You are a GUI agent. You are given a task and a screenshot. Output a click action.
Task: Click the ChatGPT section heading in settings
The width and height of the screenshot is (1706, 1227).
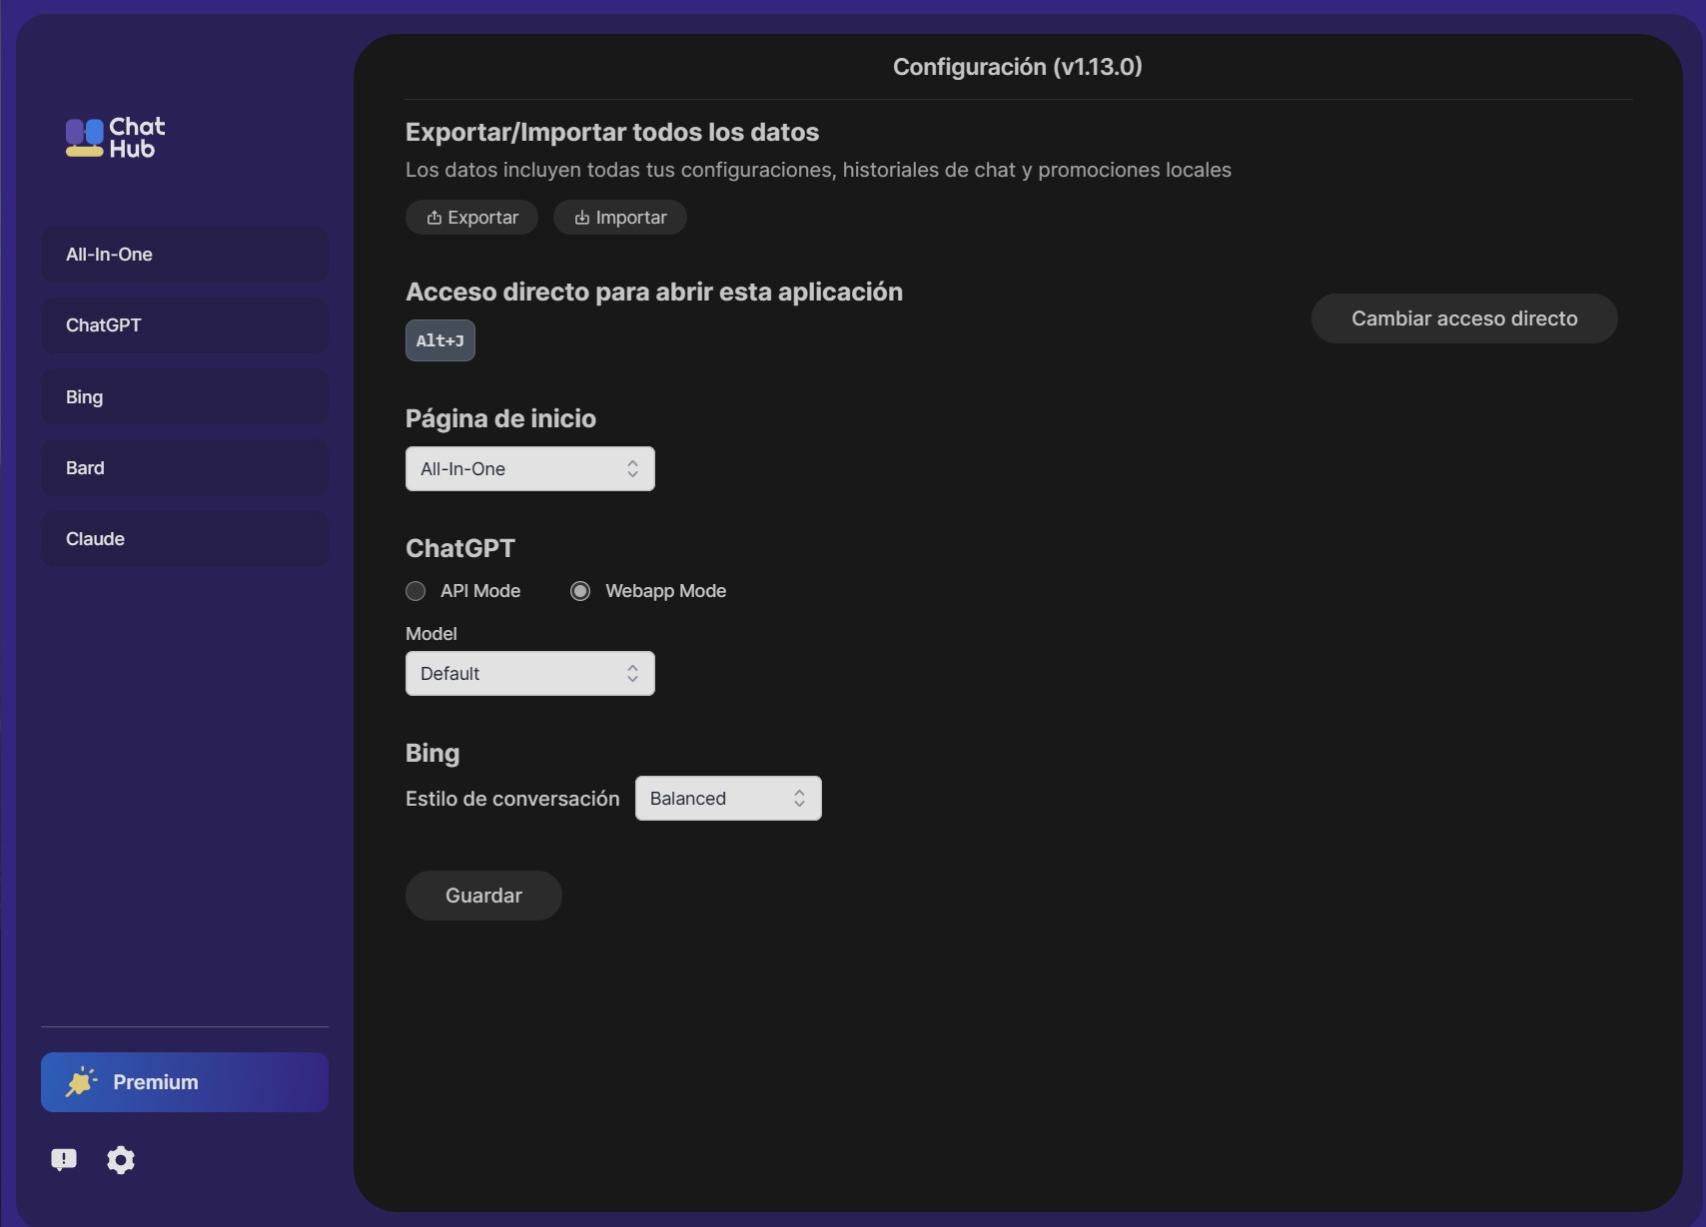point(460,548)
